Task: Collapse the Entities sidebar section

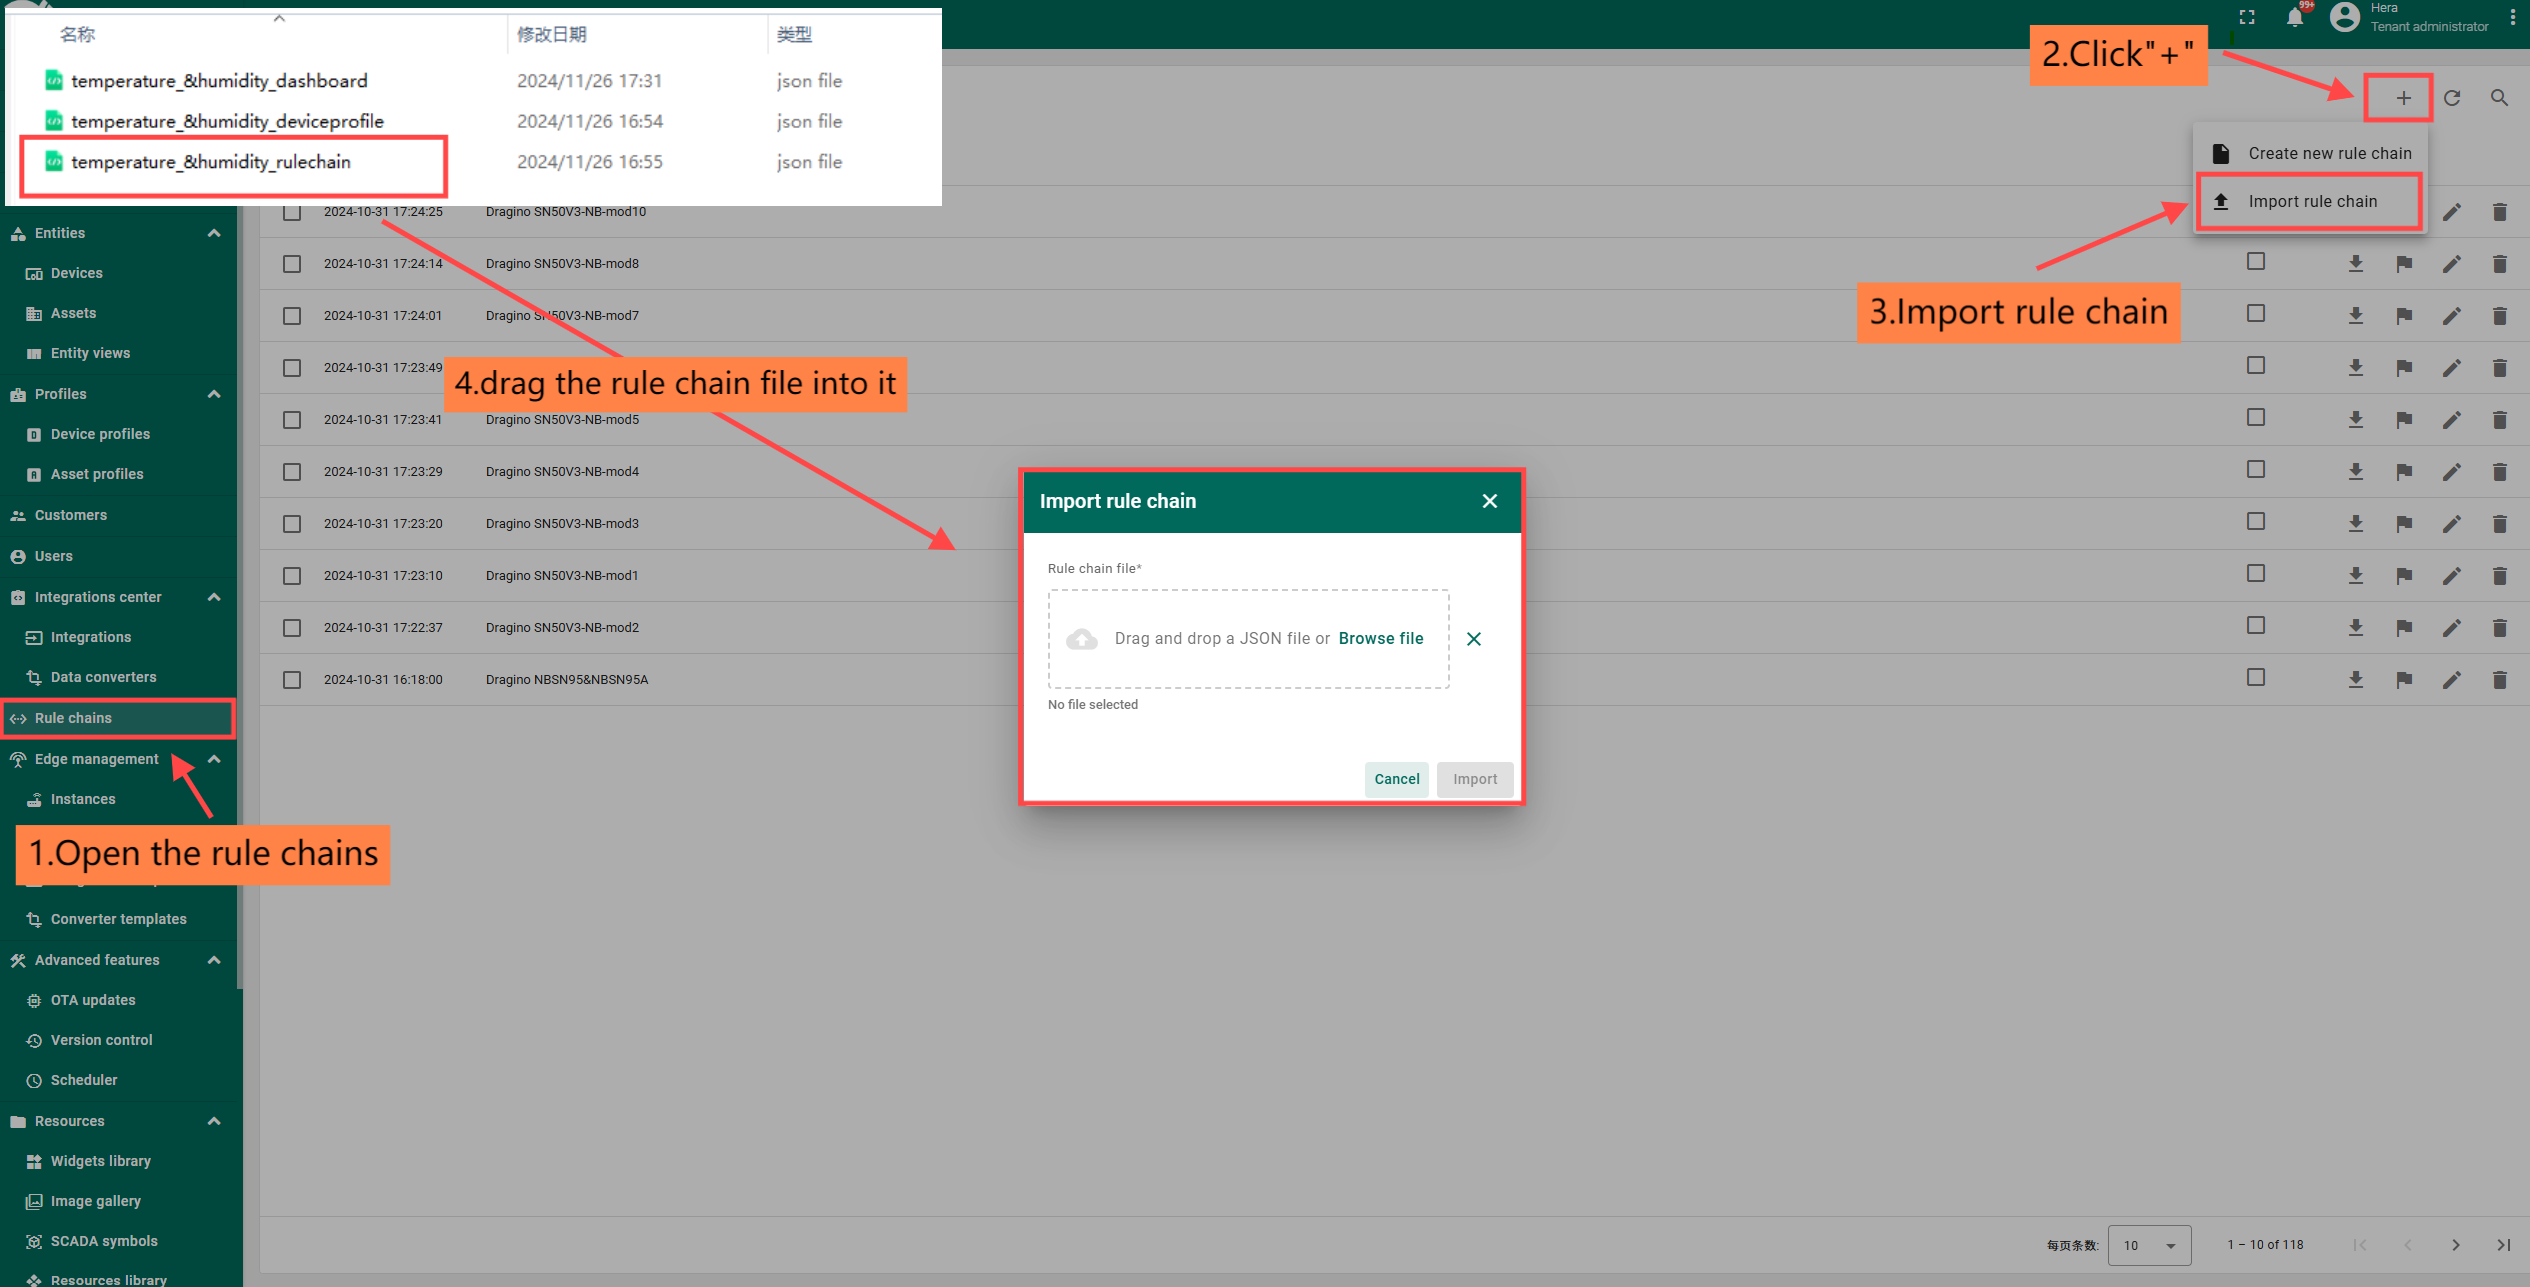Action: [214, 233]
